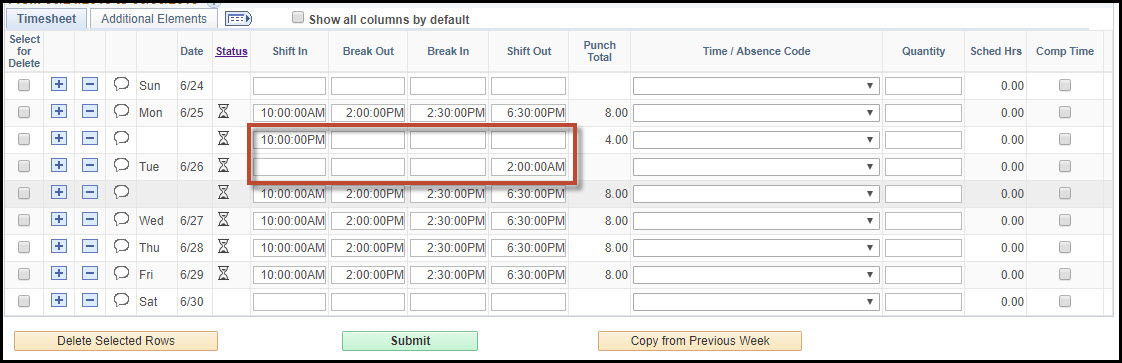
Task: Submit the timesheet
Action: point(410,341)
